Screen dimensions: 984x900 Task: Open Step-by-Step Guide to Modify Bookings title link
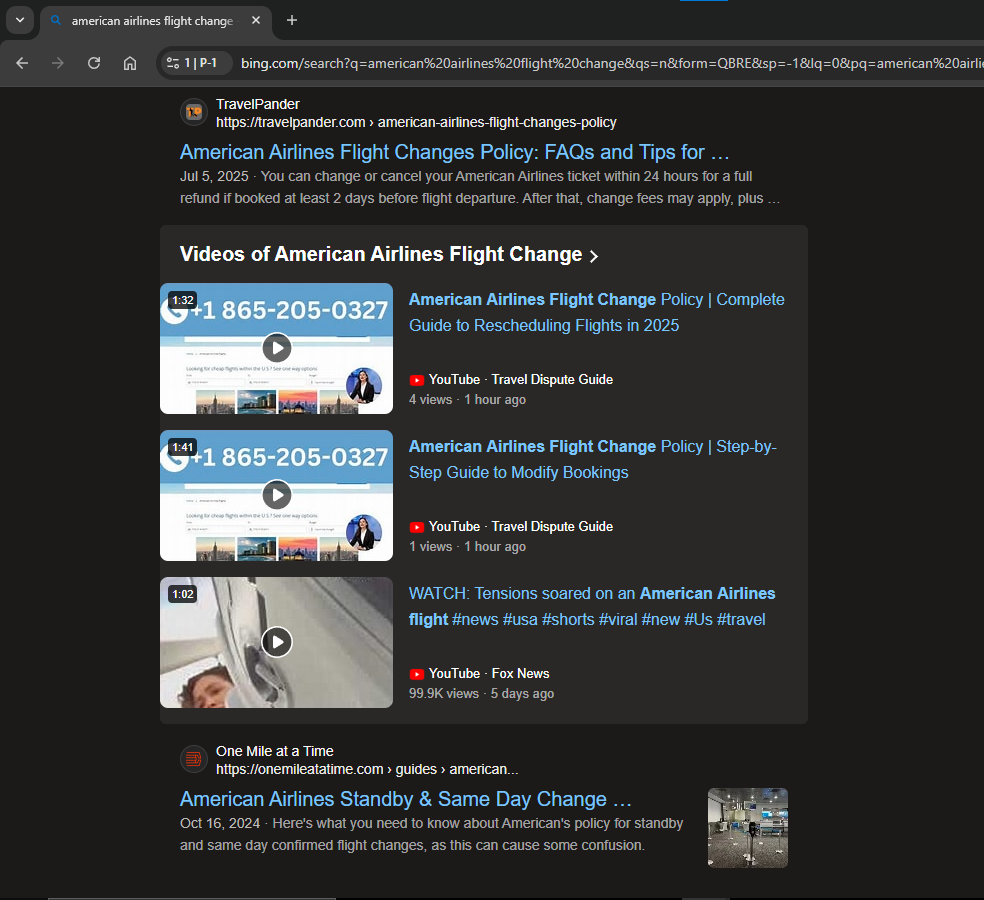tap(591, 459)
